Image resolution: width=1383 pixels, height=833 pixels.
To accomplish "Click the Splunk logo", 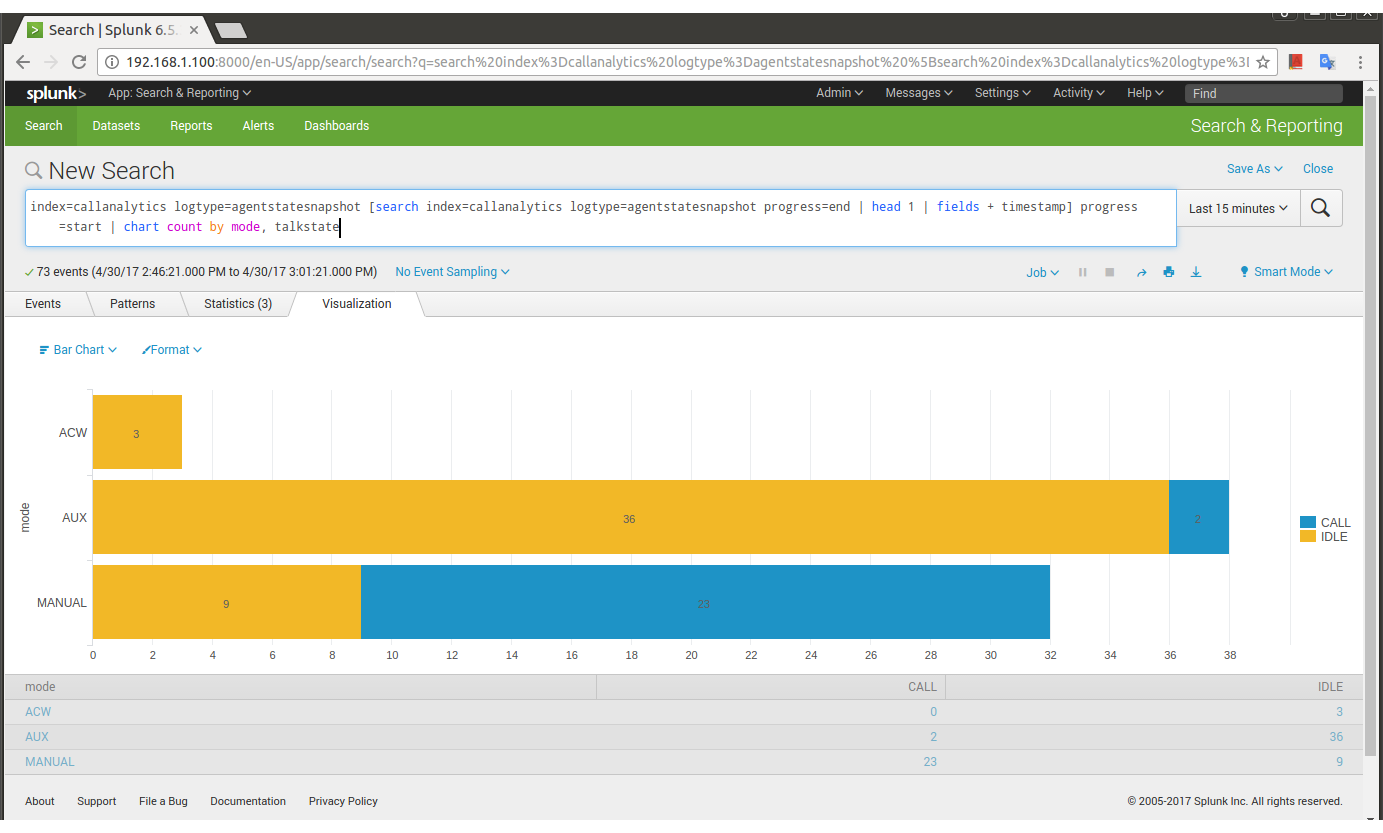I will 56,93.
